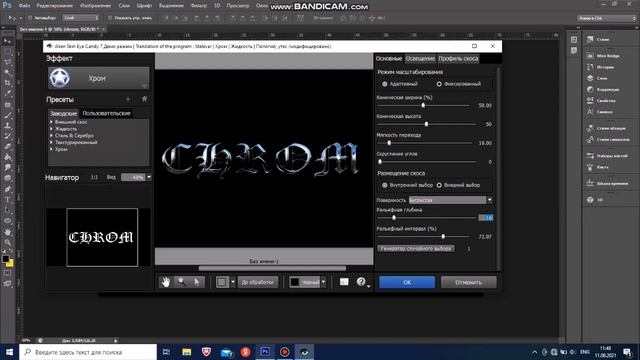Select Photoshop Hand tool in left toolbar
This screenshot has width=640, height=360.
[7, 232]
